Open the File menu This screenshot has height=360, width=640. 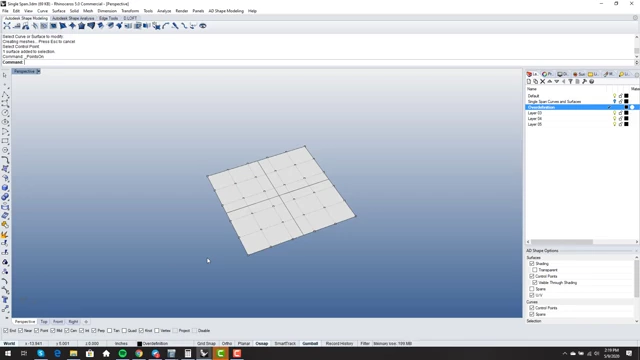pos(5,11)
